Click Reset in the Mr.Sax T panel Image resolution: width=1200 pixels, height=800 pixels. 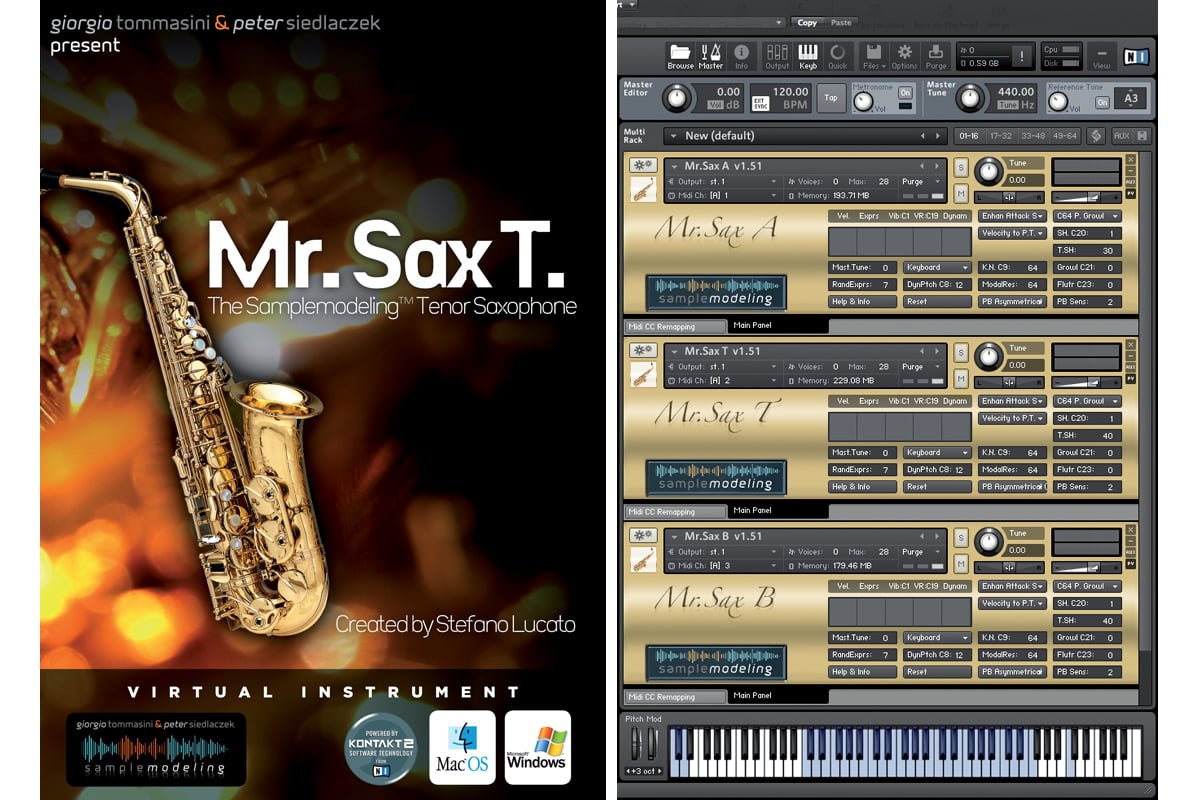point(937,486)
